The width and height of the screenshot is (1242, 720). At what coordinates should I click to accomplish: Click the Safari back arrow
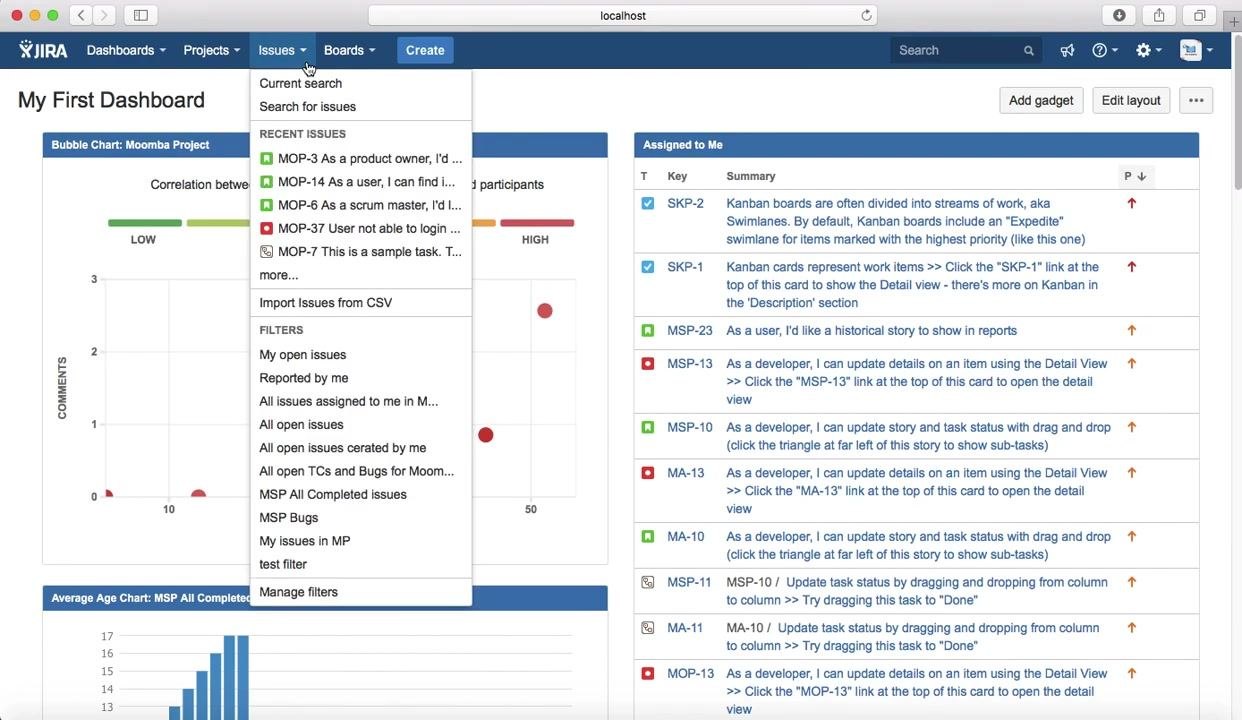[81, 15]
